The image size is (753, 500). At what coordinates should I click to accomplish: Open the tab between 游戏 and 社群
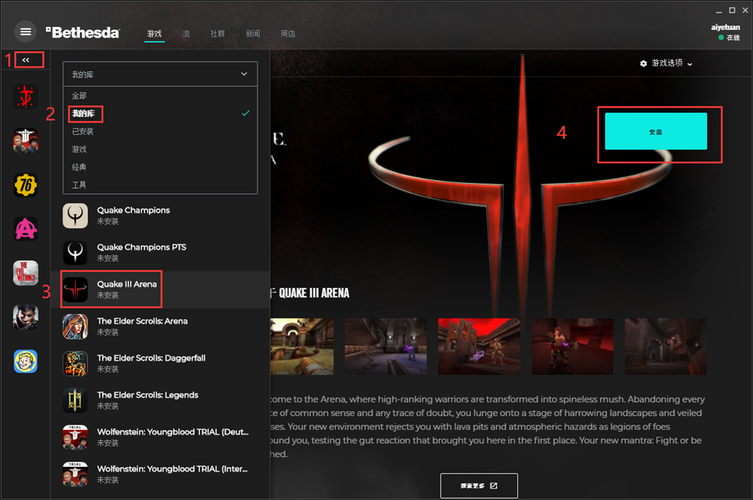tap(186, 34)
